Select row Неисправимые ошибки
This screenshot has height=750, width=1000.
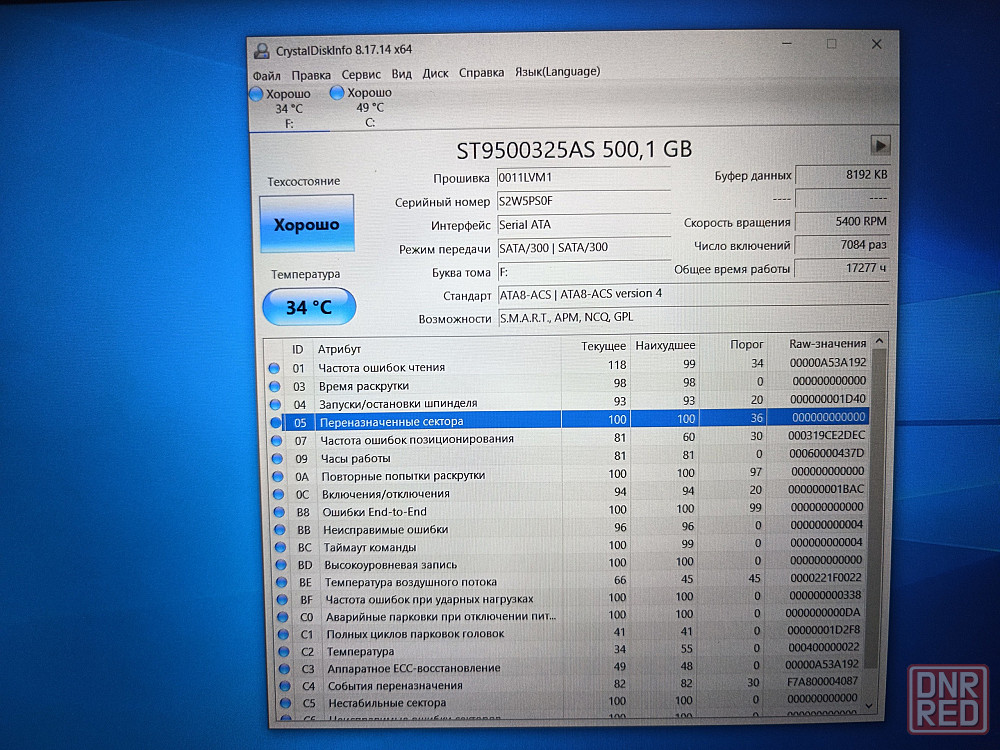(x=570, y=527)
